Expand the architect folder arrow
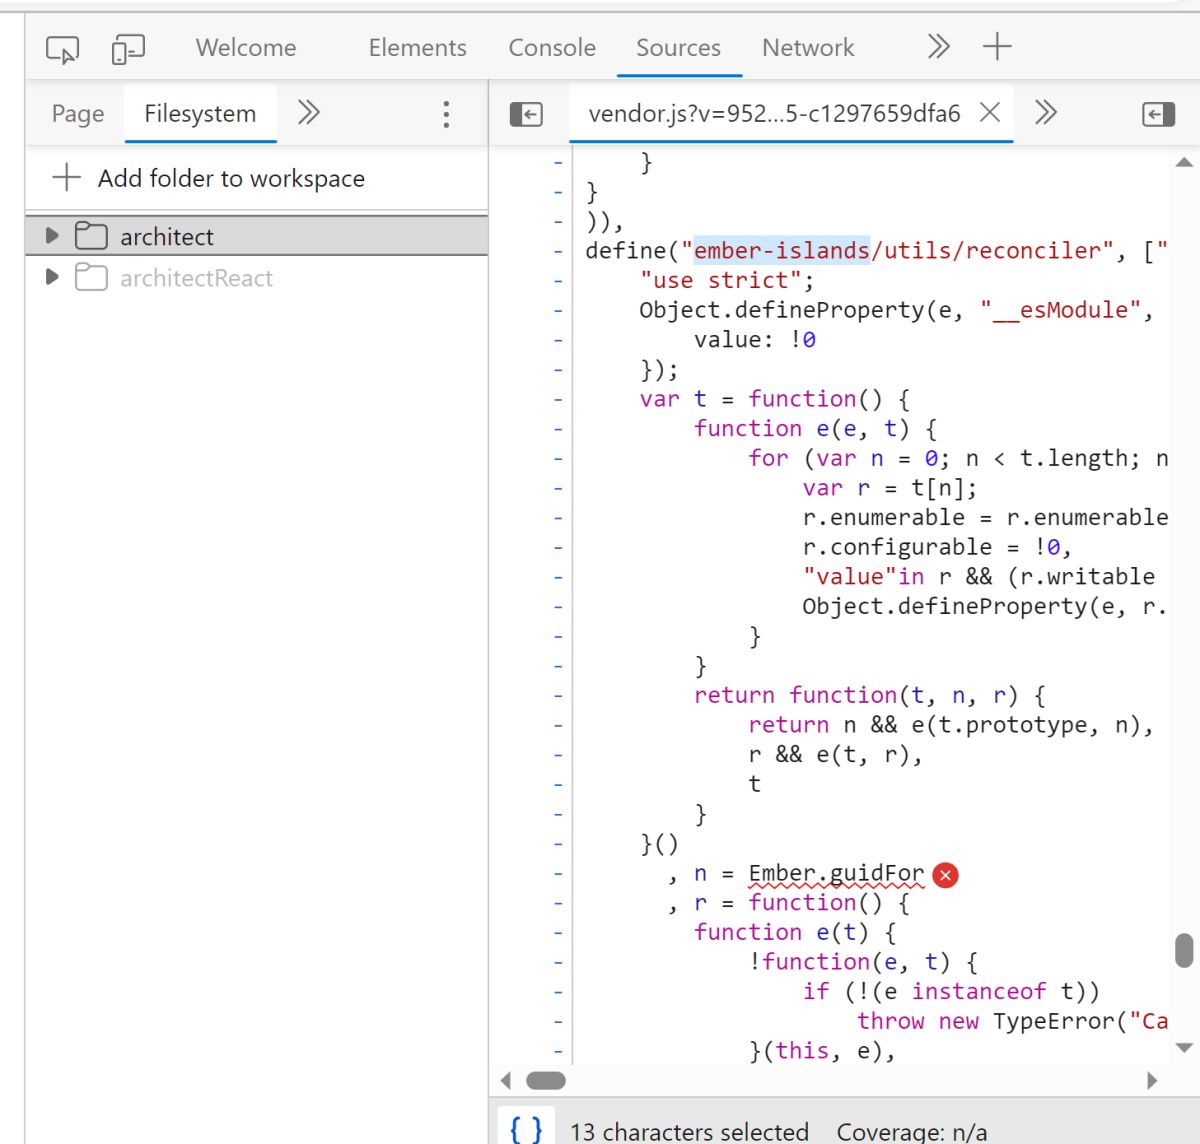 click(x=52, y=236)
